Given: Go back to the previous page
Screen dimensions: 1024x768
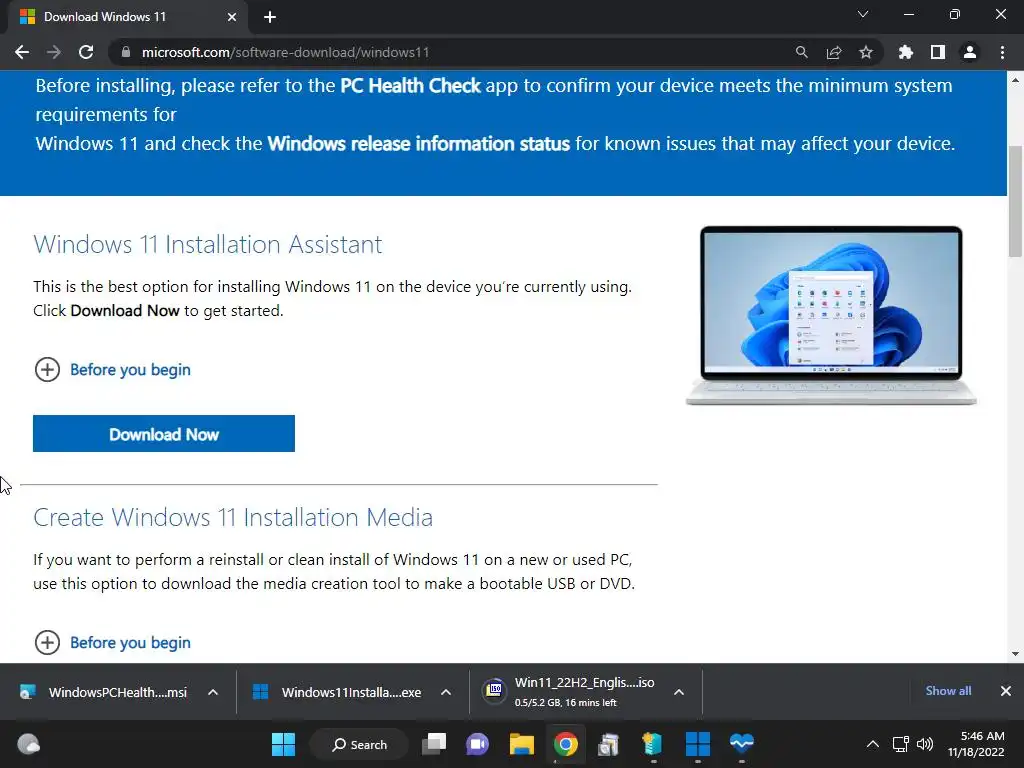Looking at the screenshot, I should tap(22, 52).
